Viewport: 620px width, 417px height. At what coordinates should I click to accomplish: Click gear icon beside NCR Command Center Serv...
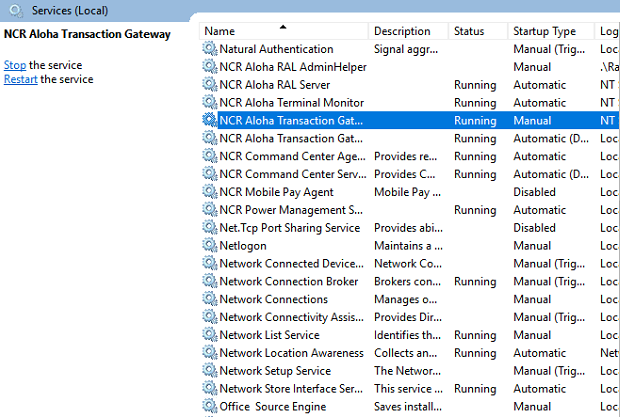[210, 174]
